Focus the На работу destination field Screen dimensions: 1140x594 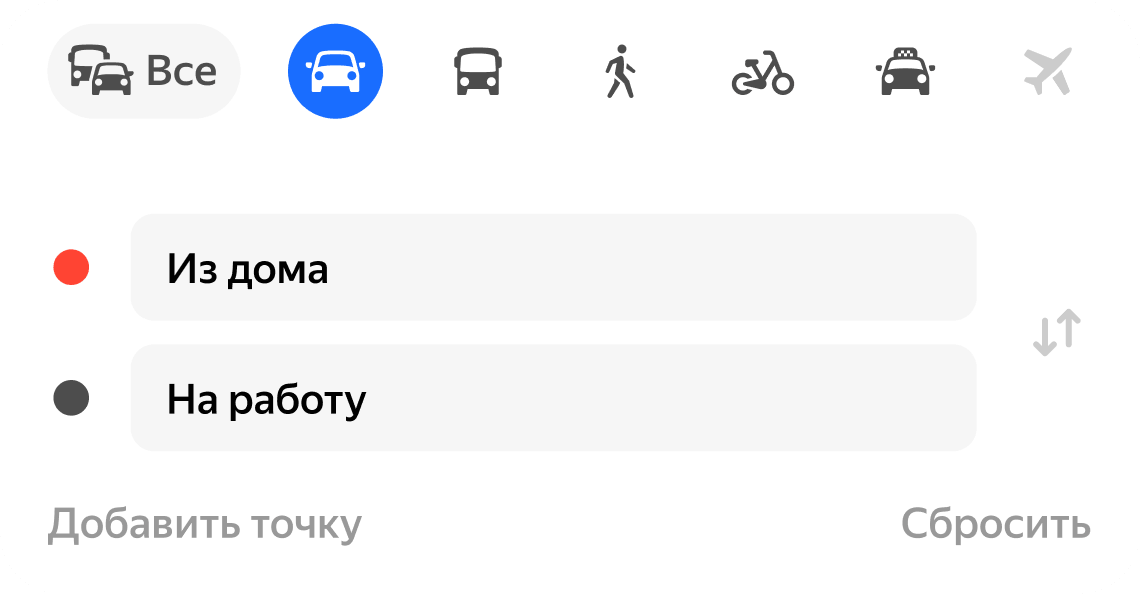(553, 398)
